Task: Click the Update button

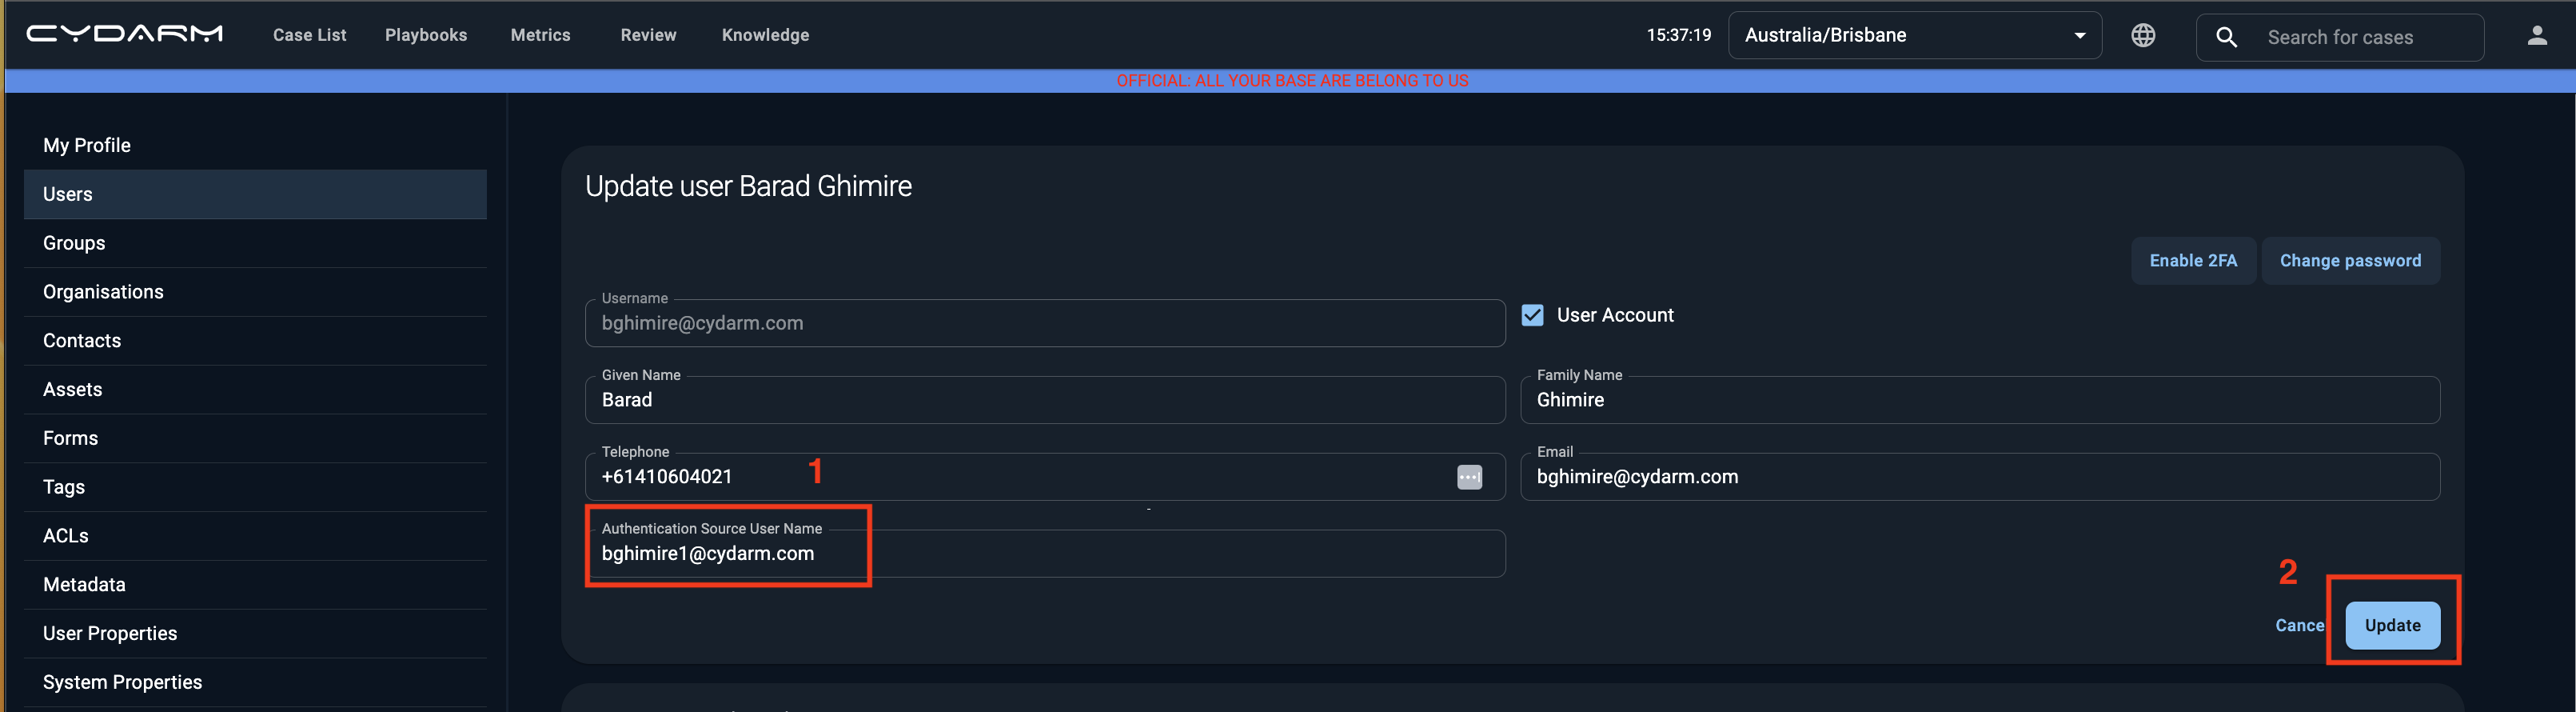Action: (2392, 626)
